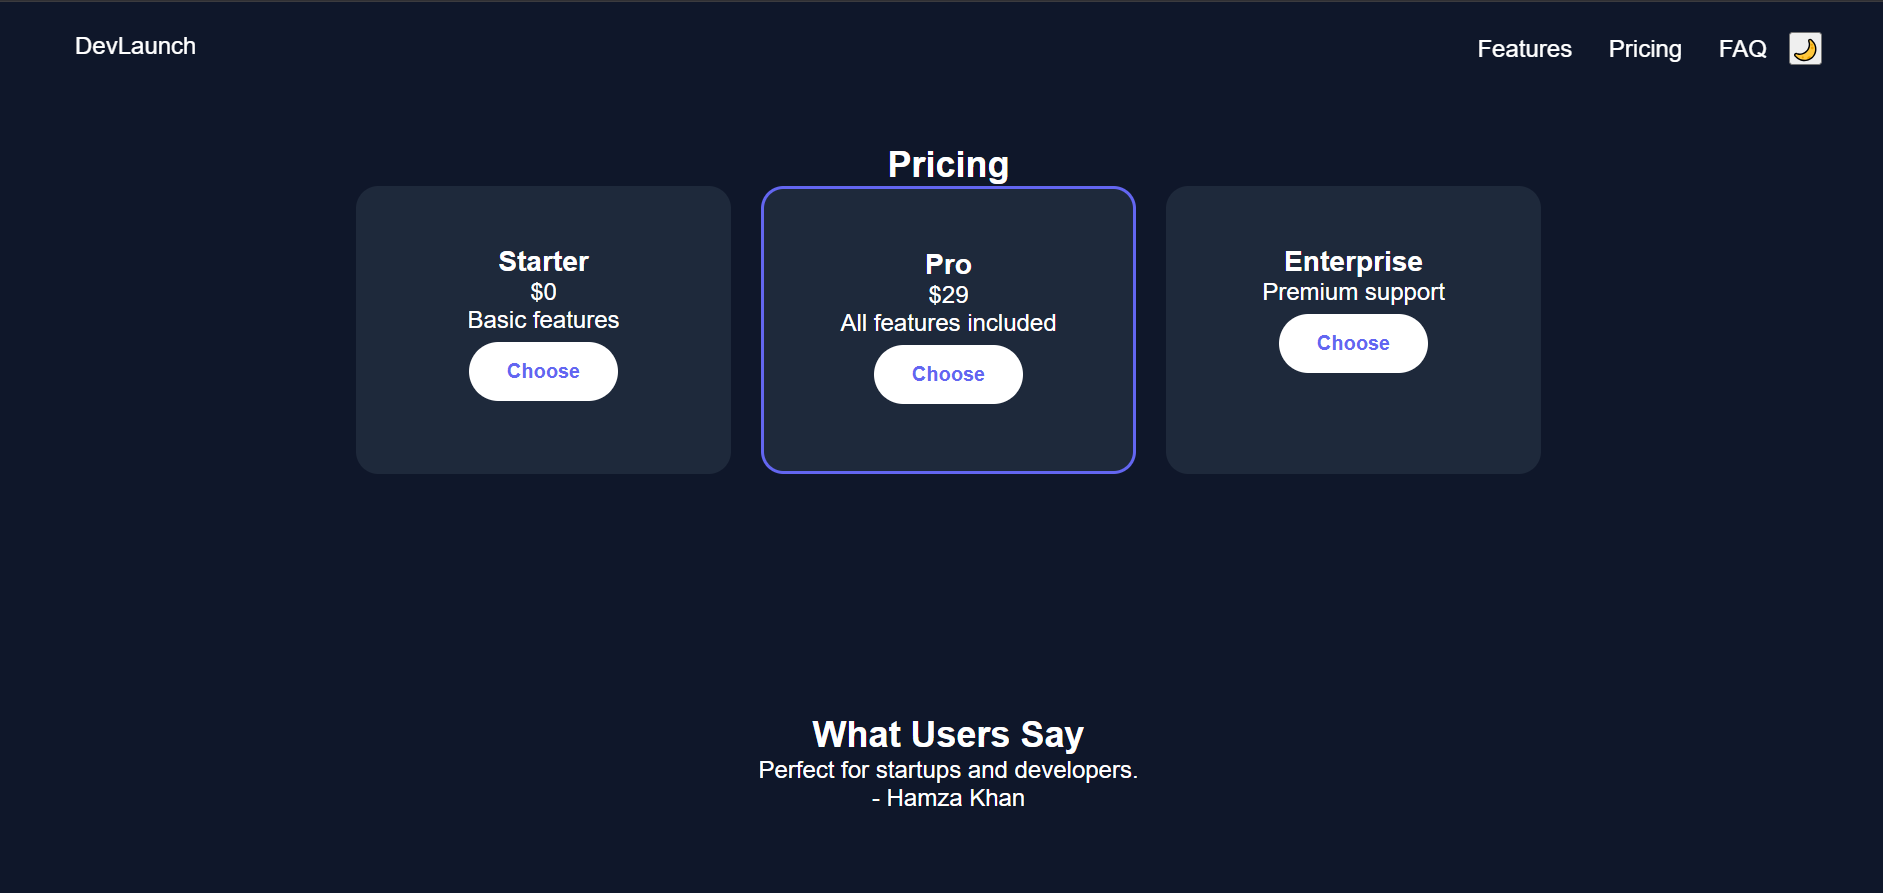
Task: Select the Starter plan title
Action: [543, 261]
